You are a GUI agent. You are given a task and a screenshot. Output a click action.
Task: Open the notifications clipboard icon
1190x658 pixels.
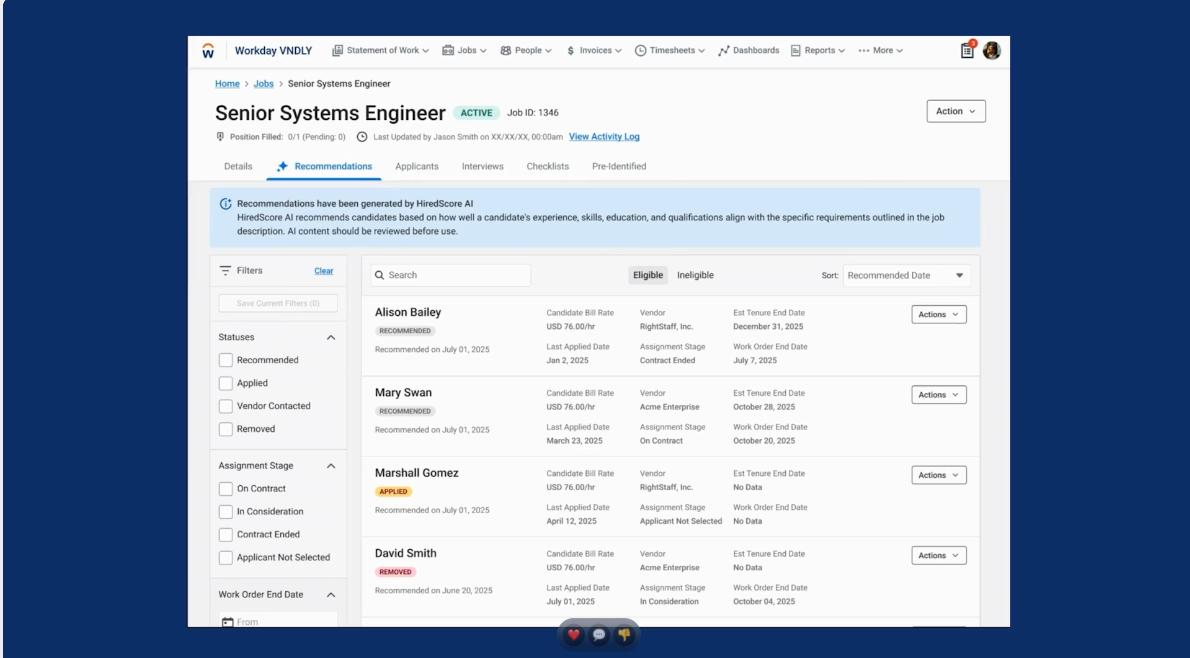tap(967, 51)
